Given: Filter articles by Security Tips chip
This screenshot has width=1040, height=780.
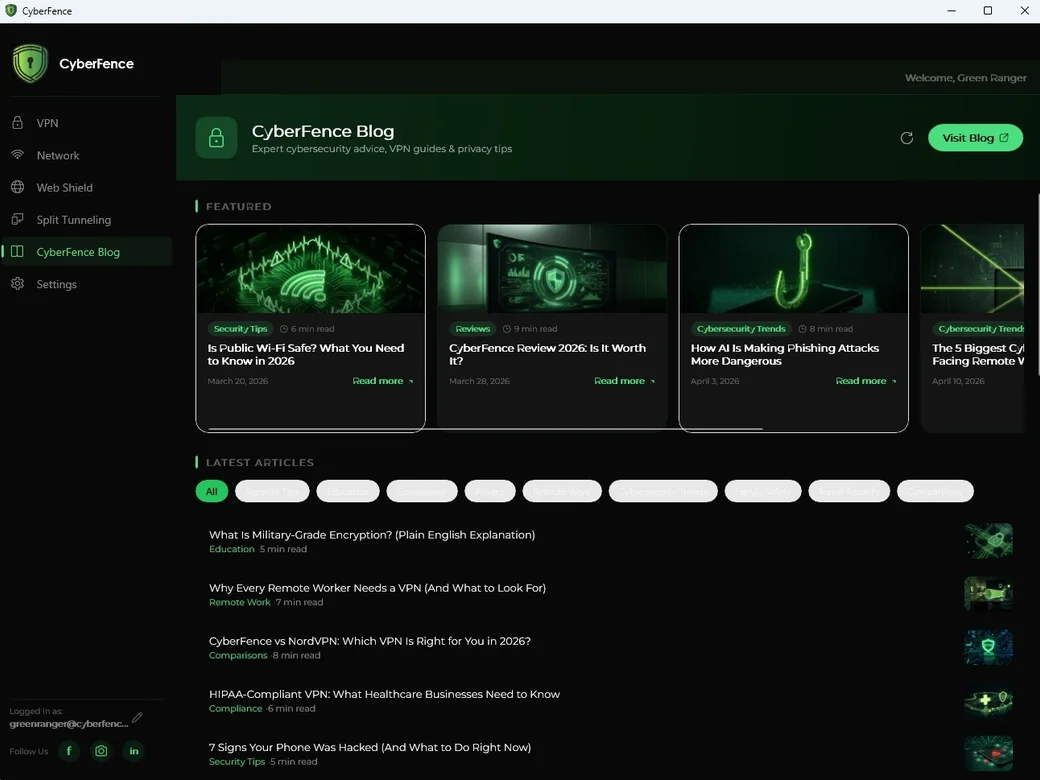Looking at the screenshot, I should (x=272, y=491).
